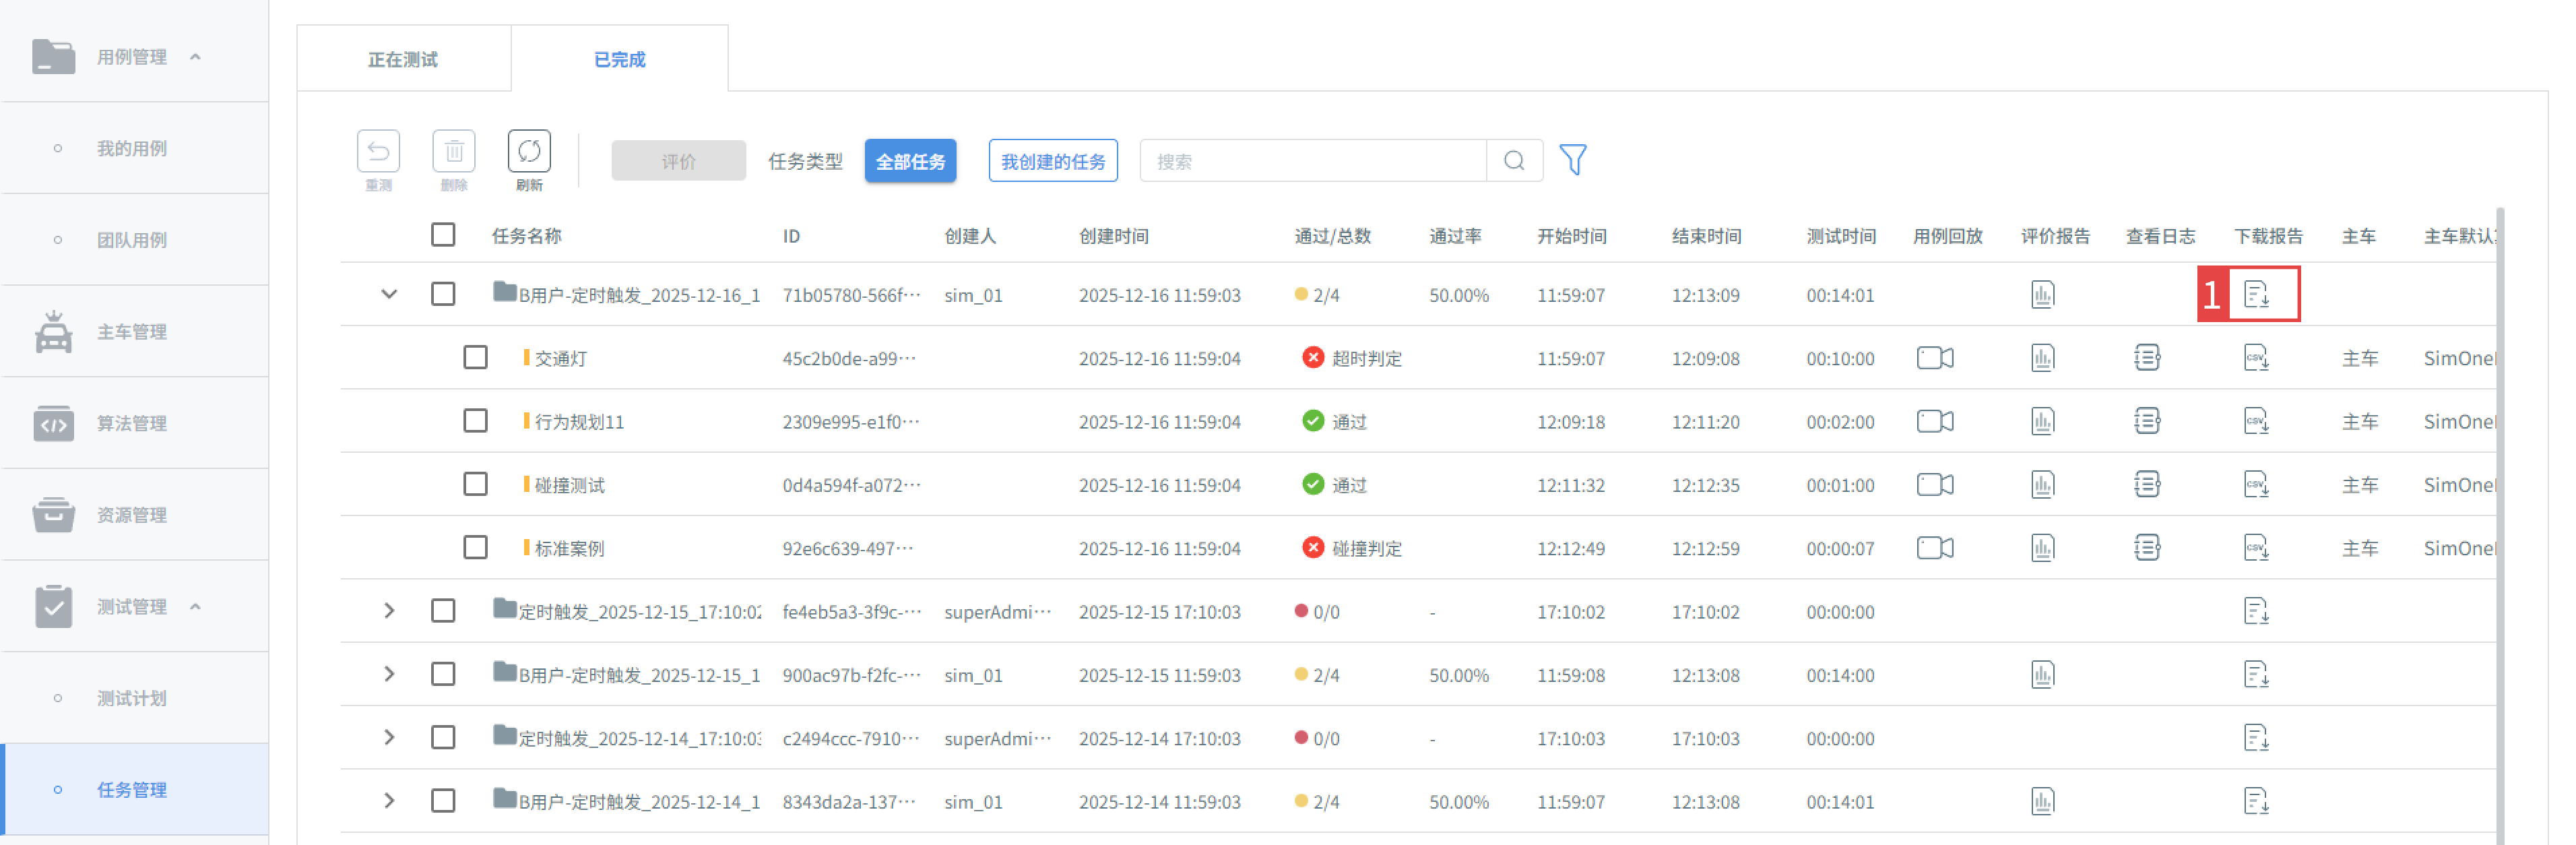Image resolution: width=2576 pixels, height=845 pixels.
Task: Expand the task c2494ccc-7910 row
Action: [389, 738]
